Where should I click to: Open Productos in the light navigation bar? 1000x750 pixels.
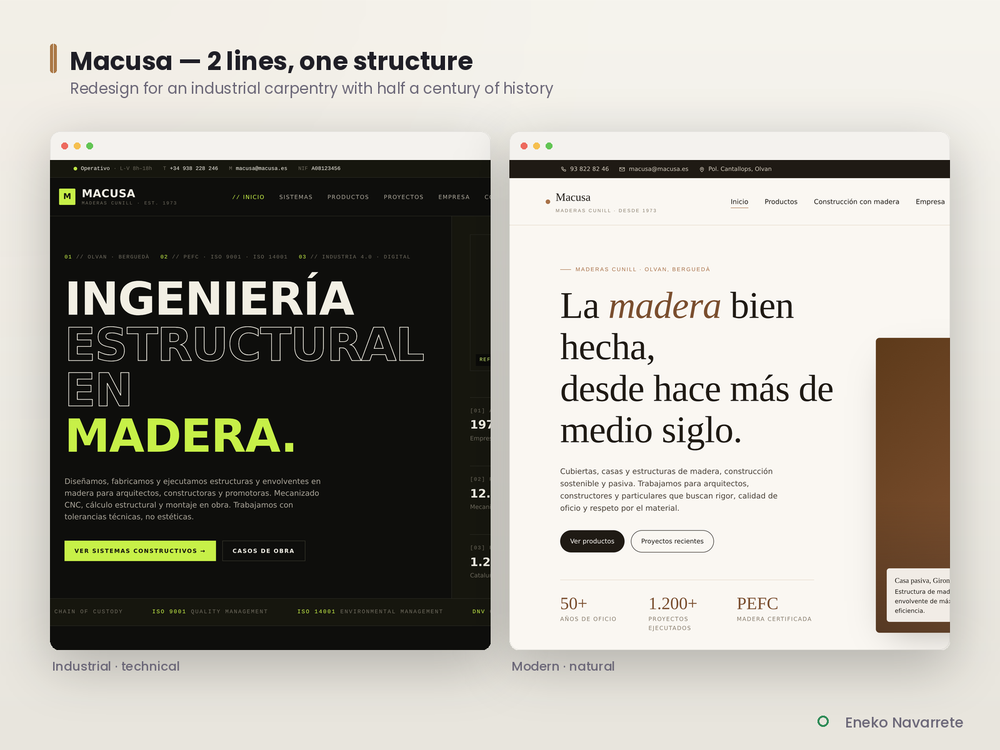(781, 202)
